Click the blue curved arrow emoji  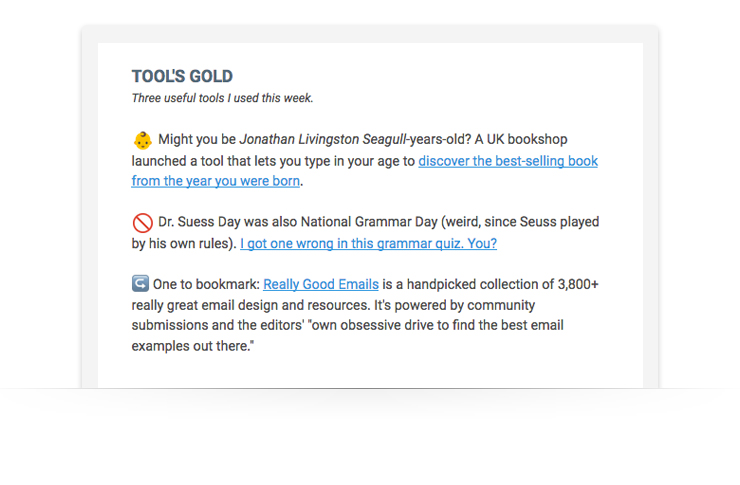[140, 284]
